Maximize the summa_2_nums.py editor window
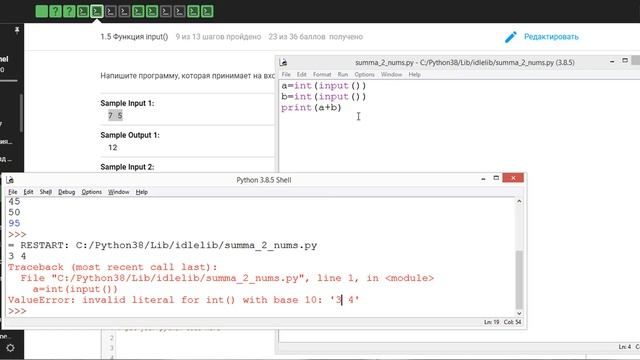Screen dimensions: 640x360 pos(625,61)
